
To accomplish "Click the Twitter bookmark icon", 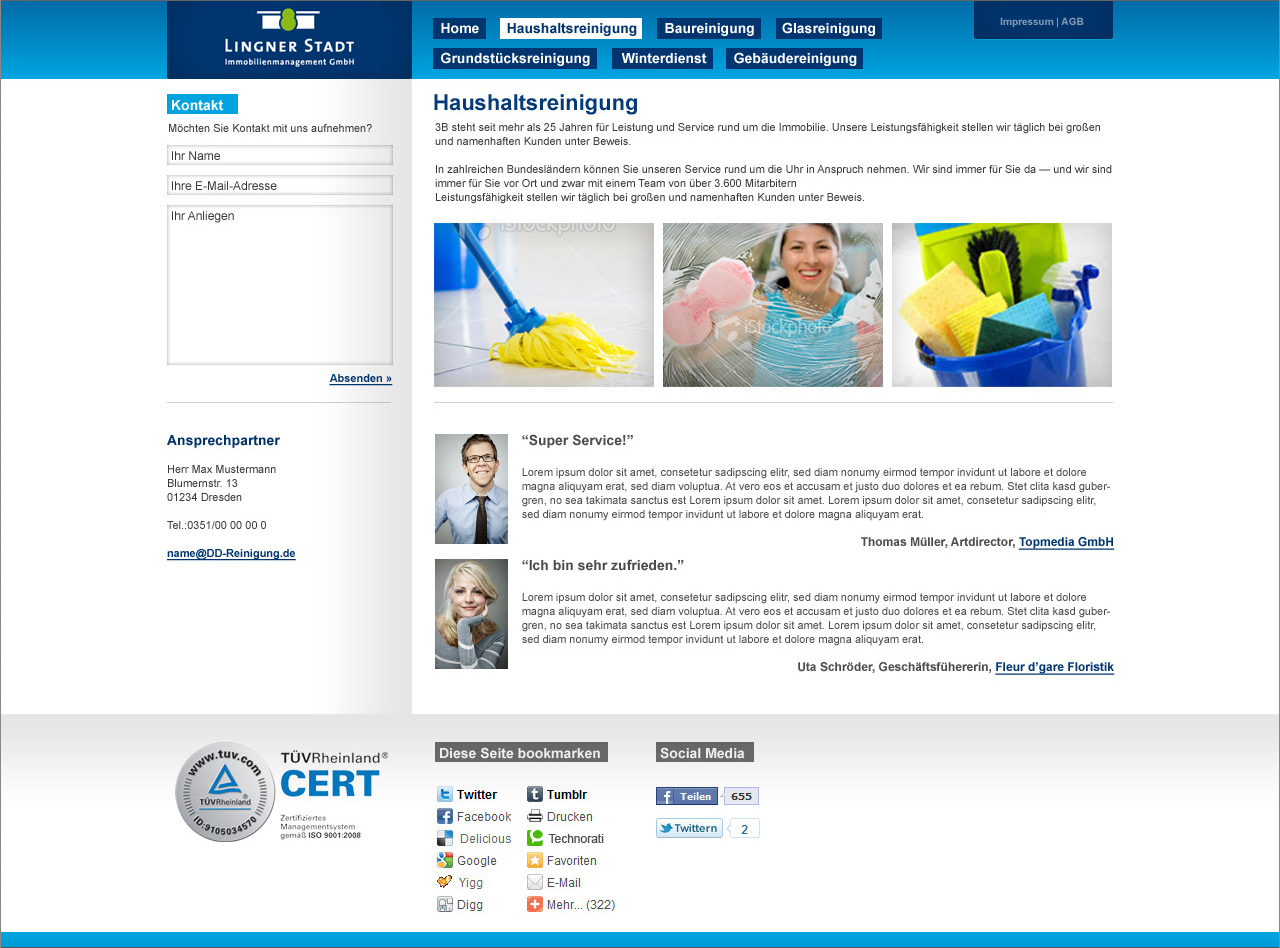I will pos(445,795).
